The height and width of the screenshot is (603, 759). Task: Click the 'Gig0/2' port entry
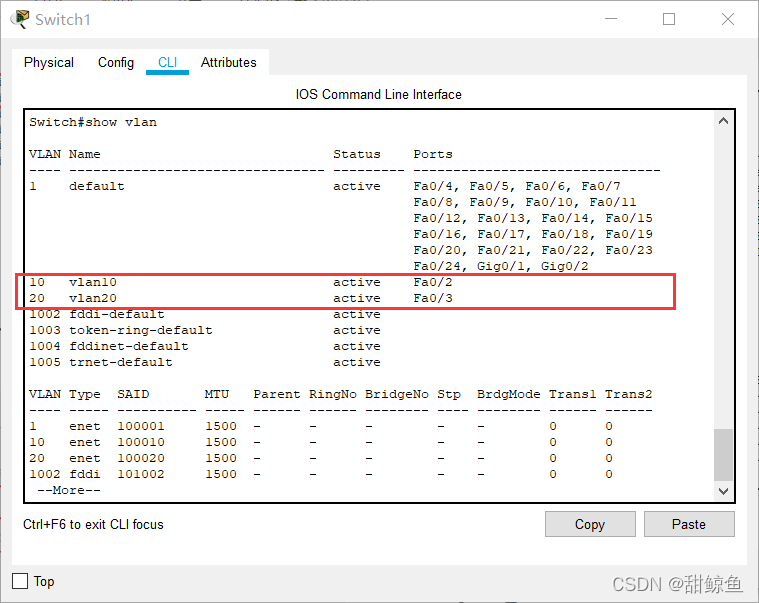point(564,266)
